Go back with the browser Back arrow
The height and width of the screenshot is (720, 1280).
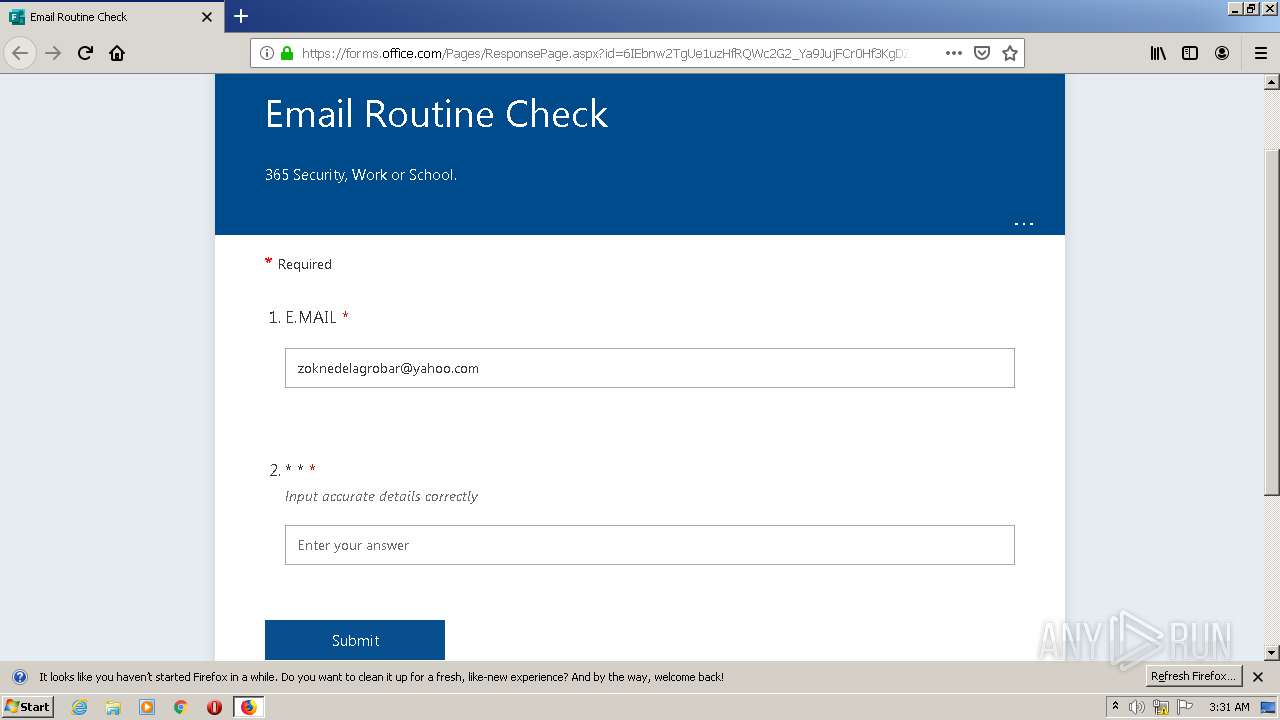click(20, 53)
